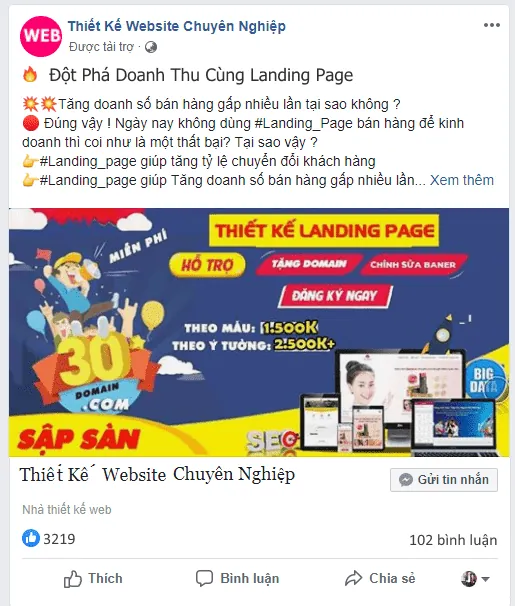The width and height of the screenshot is (515, 606).
Task: Open the profile avatar selector dropdown arrow
Action: [x=486, y=579]
